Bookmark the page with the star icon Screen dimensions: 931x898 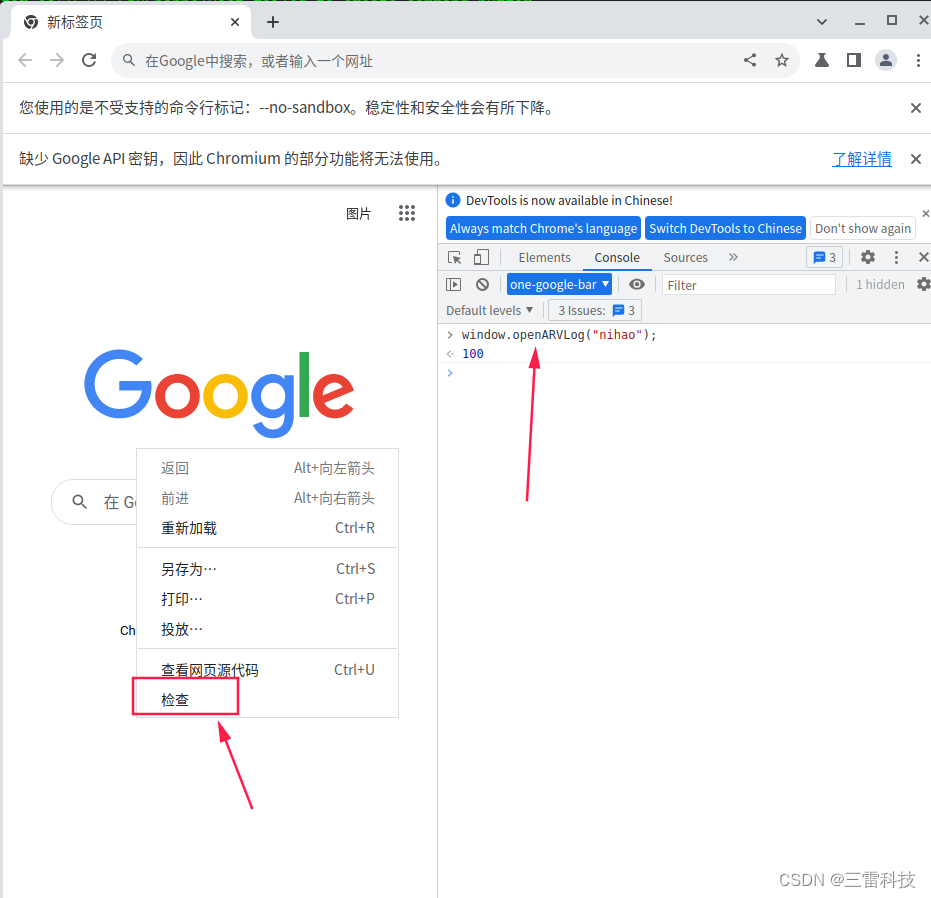coord(782,60)
